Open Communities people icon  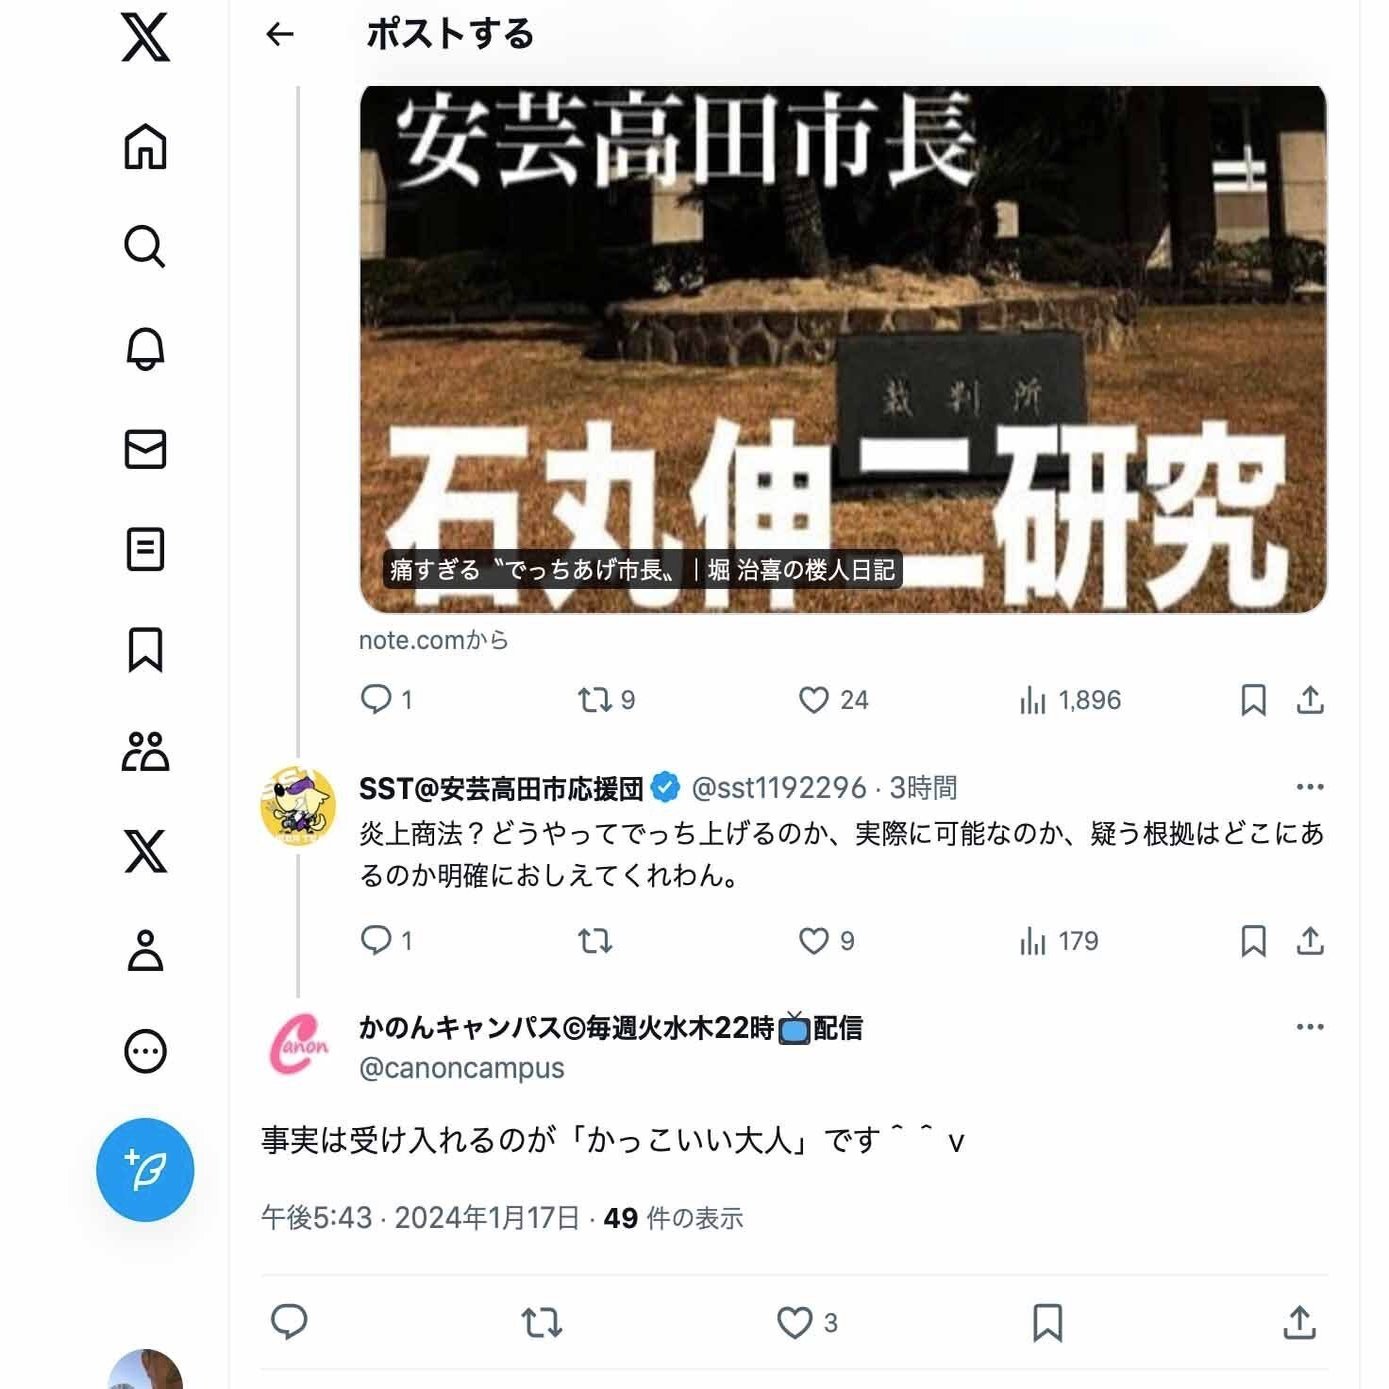pos(145,750)
